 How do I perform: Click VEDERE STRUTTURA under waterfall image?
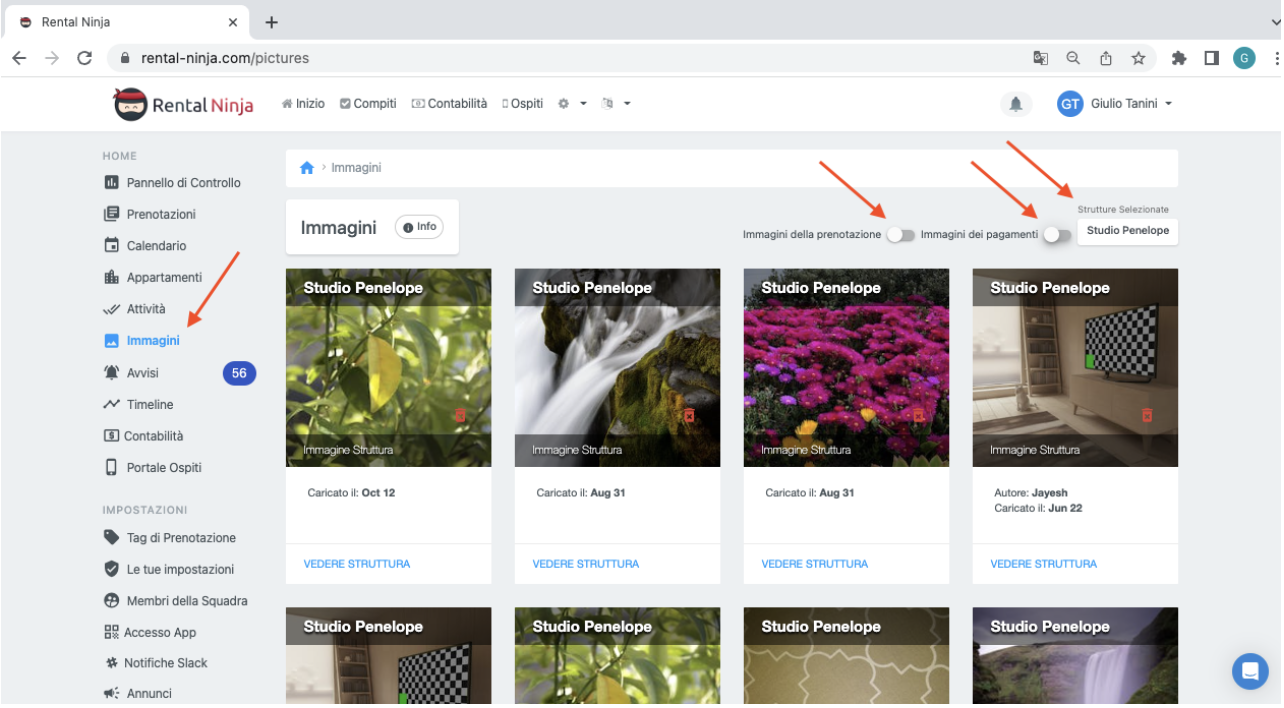(x=585, y=564)
